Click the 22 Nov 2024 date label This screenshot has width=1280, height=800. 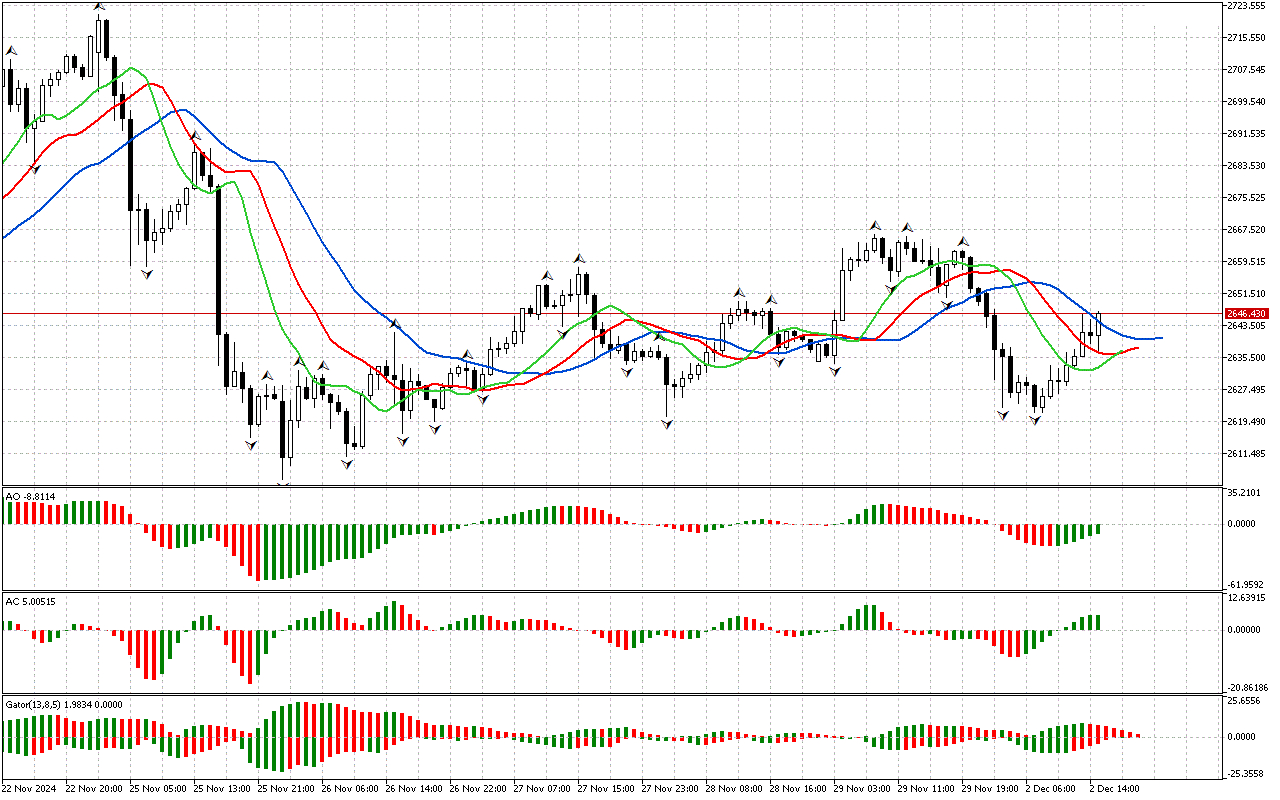(x=30, y=789)
